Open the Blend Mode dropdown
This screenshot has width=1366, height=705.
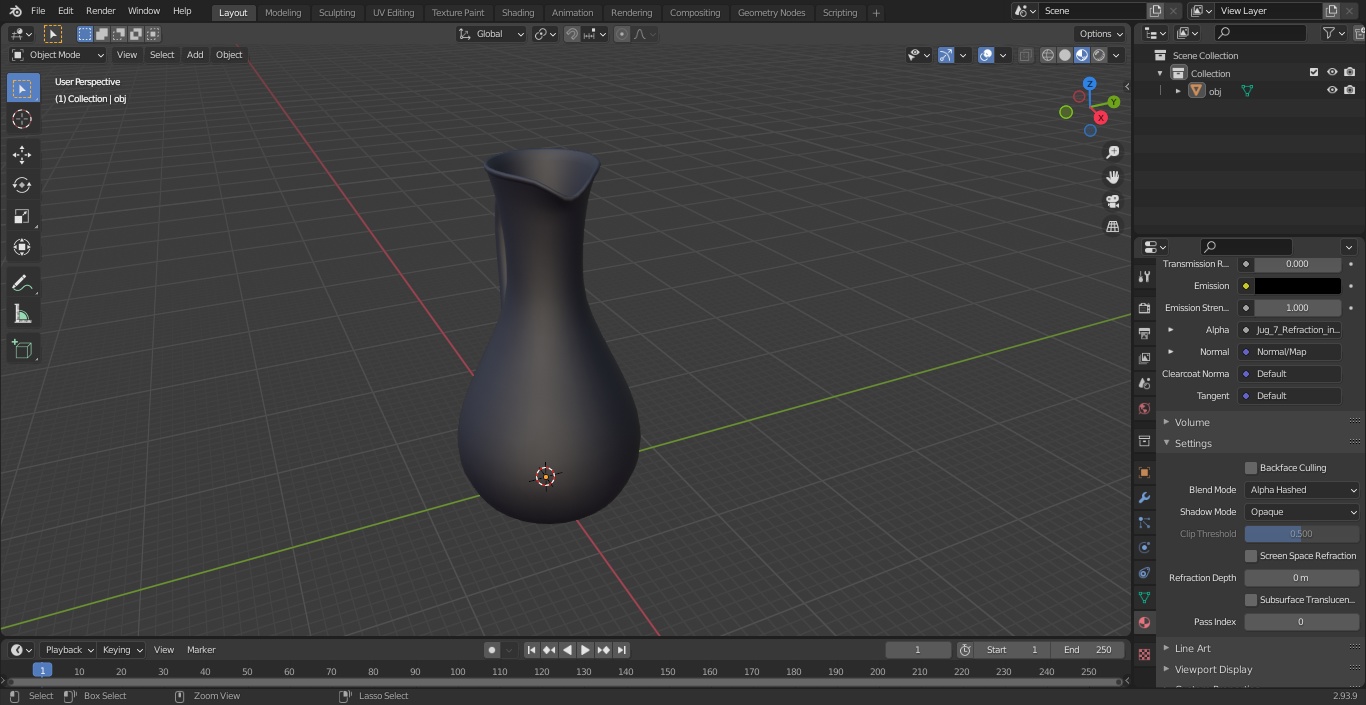(x=1302, y=490)
